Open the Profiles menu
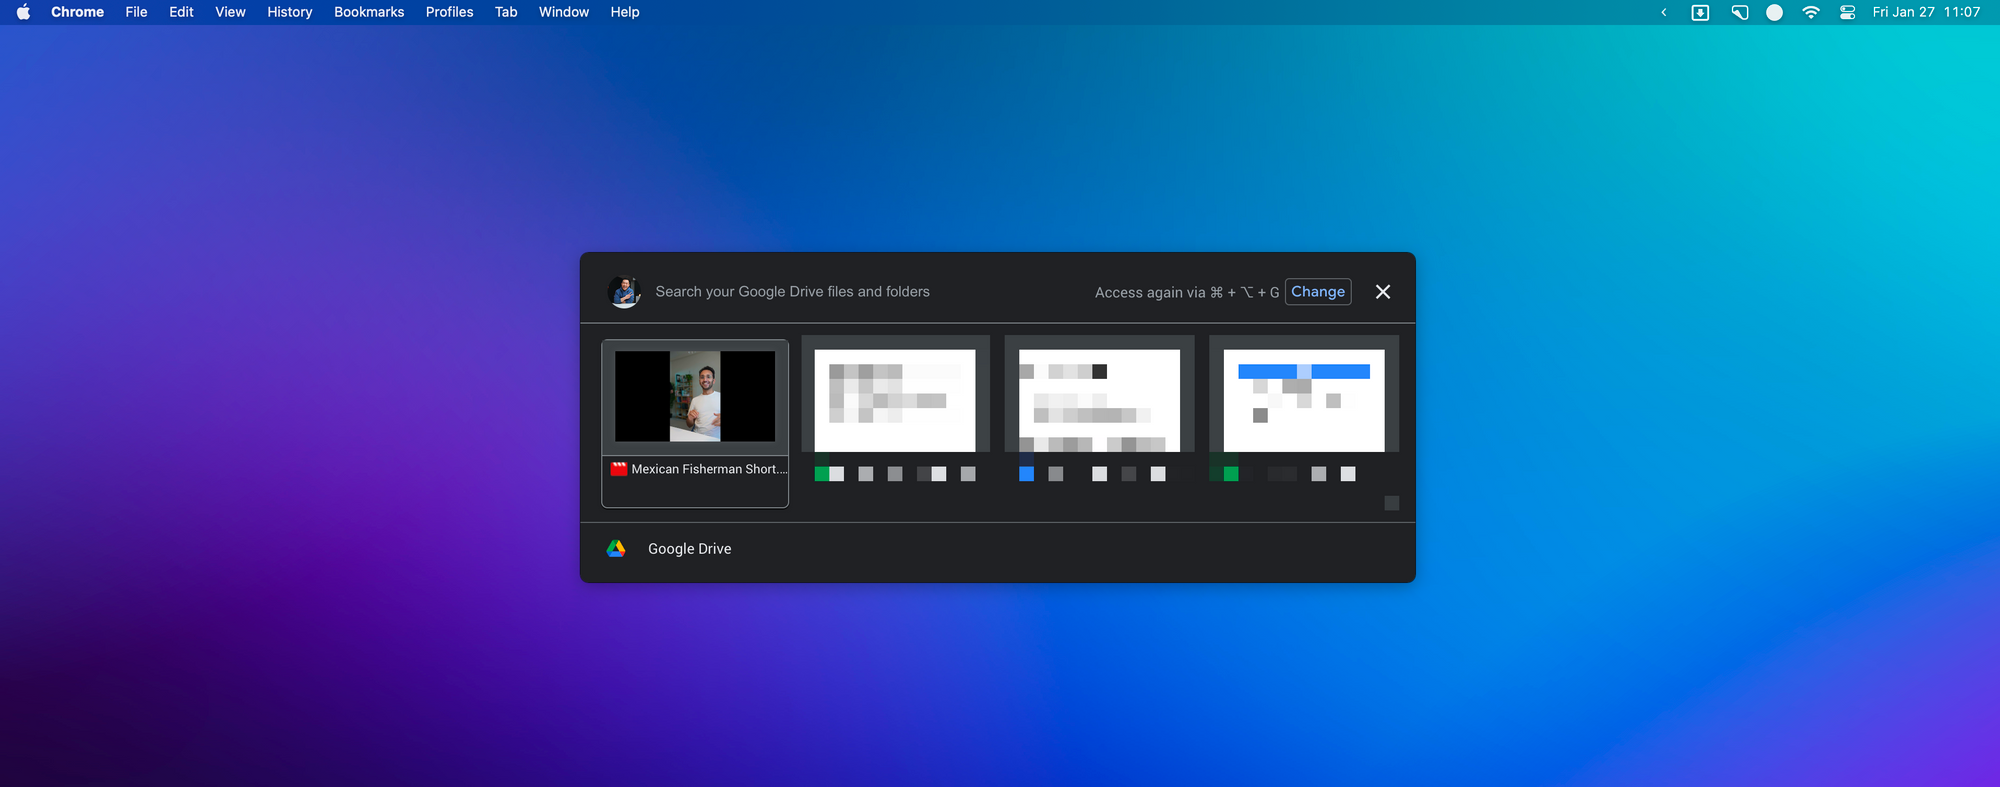This screenshot has width=2000, height=787. (449, 12)
